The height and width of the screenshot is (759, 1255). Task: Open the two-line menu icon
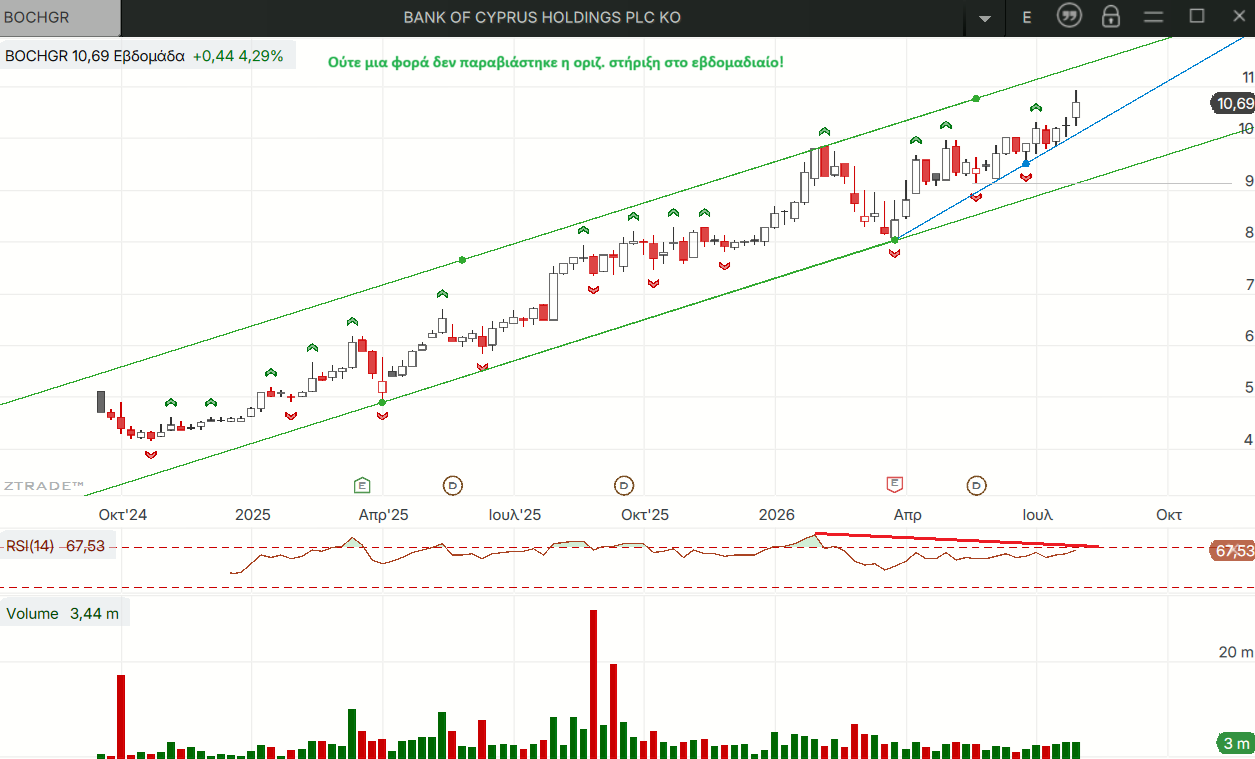tap(1154, 17)
